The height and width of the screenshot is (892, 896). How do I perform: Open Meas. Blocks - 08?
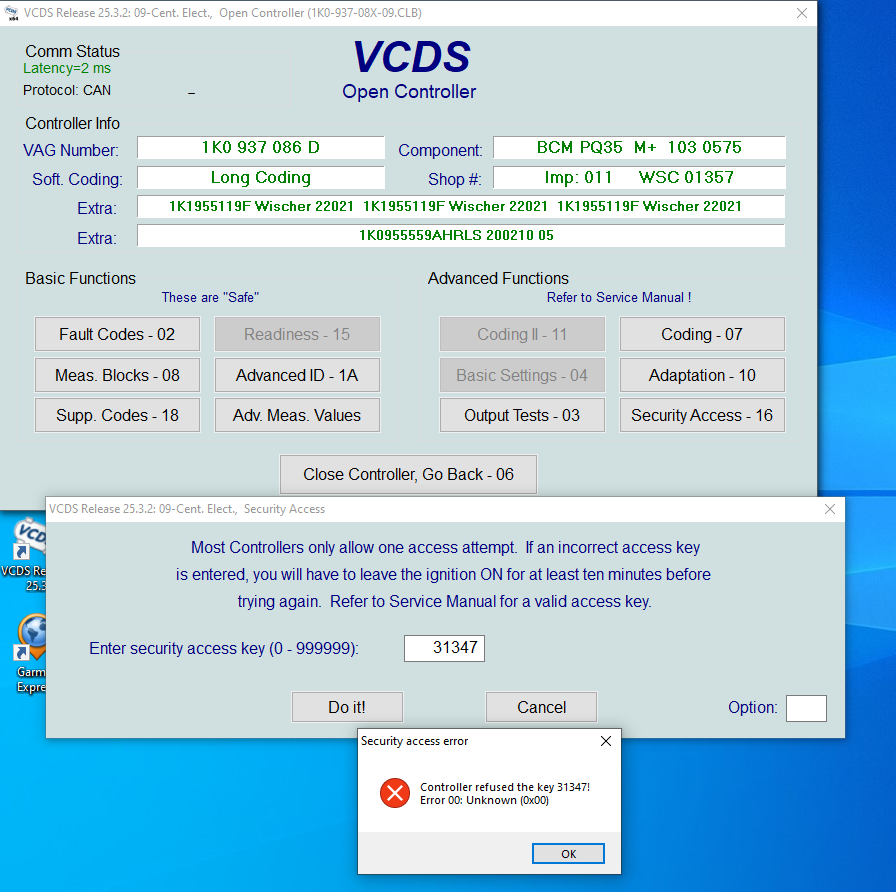click(x=117, y=375)
